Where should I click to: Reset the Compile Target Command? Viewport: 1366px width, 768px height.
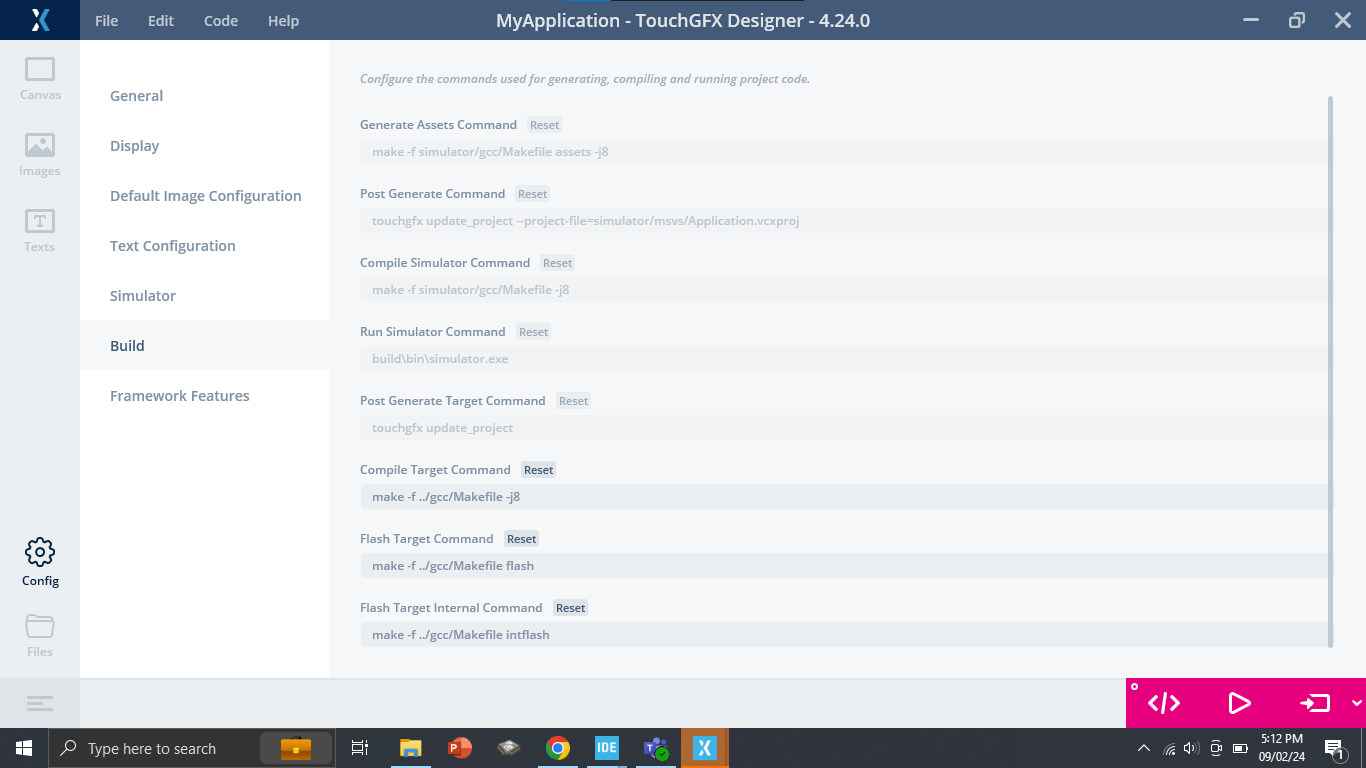tap(538, 469)
